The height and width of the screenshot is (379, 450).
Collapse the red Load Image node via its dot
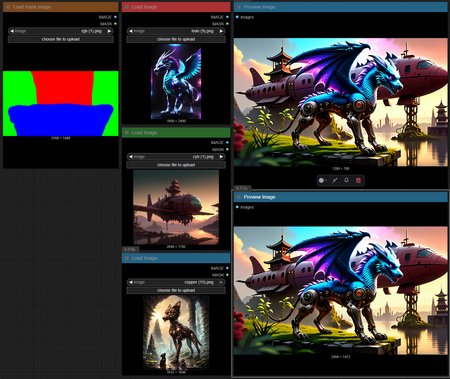point(127,7)
